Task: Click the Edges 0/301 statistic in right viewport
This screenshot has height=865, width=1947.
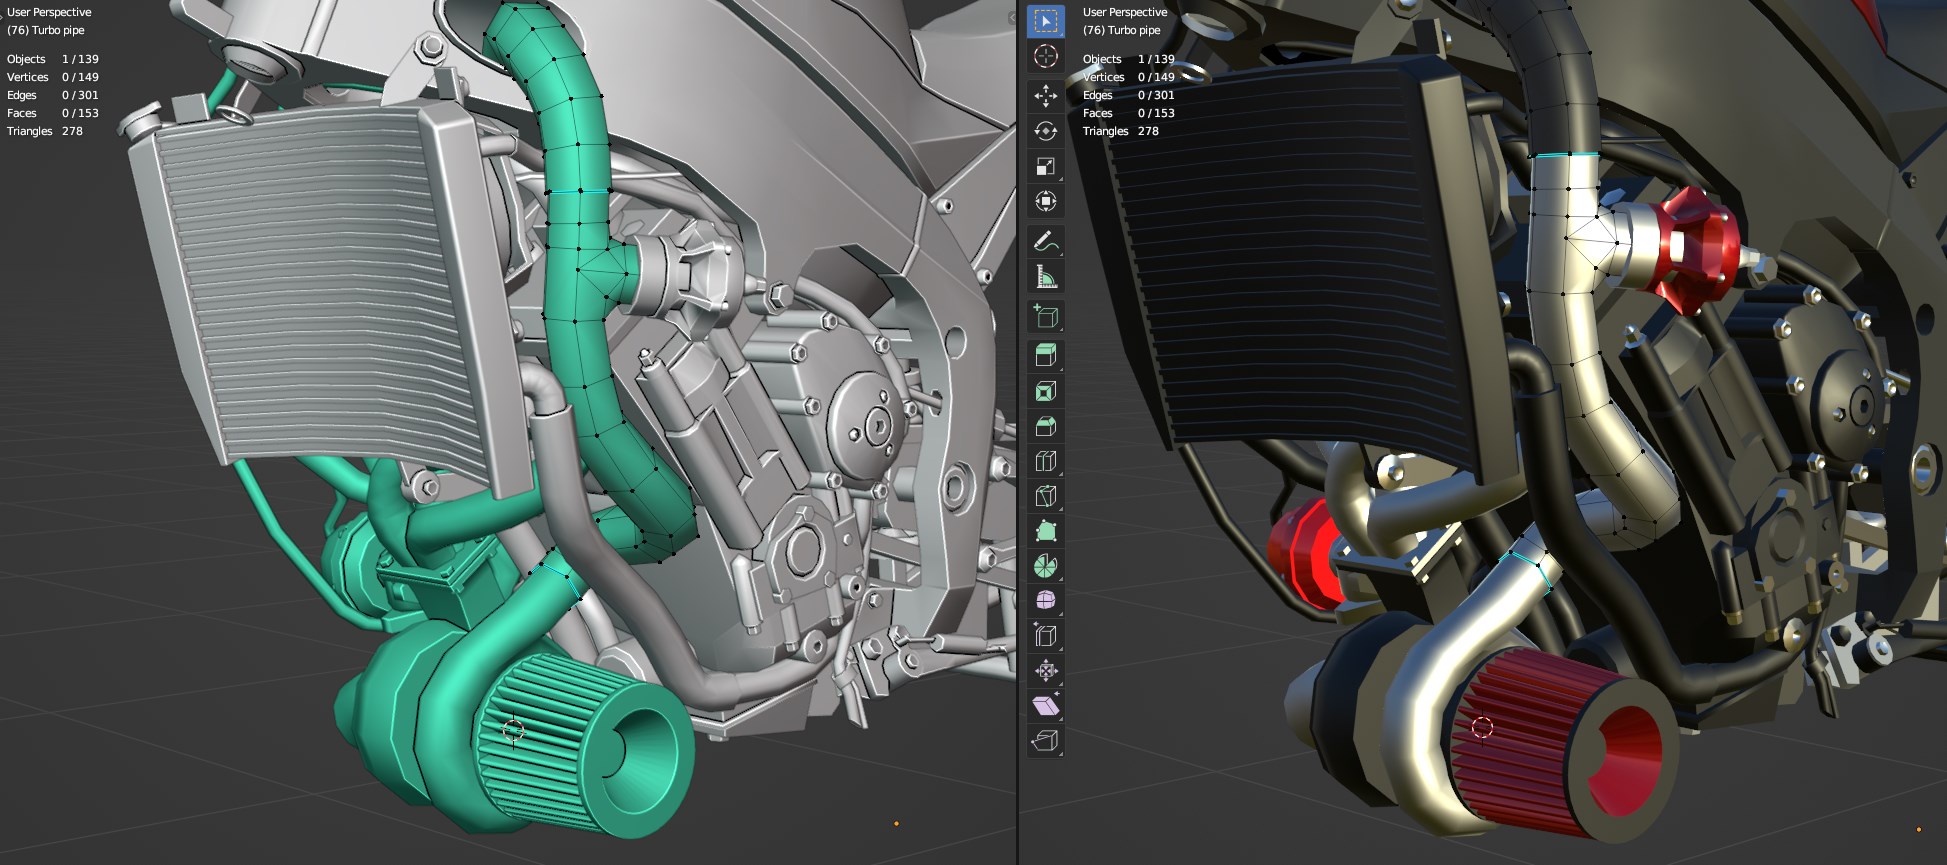Action: [1129, 95]
